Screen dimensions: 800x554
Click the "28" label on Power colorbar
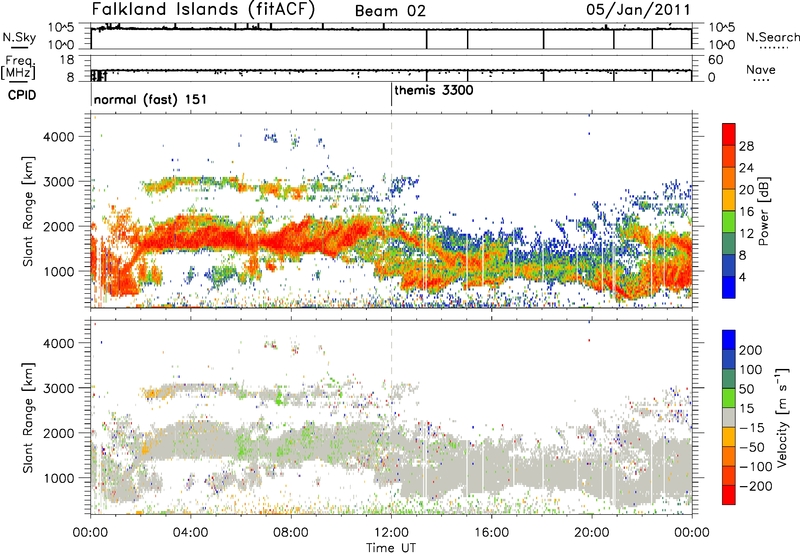[x=746, y=146]
